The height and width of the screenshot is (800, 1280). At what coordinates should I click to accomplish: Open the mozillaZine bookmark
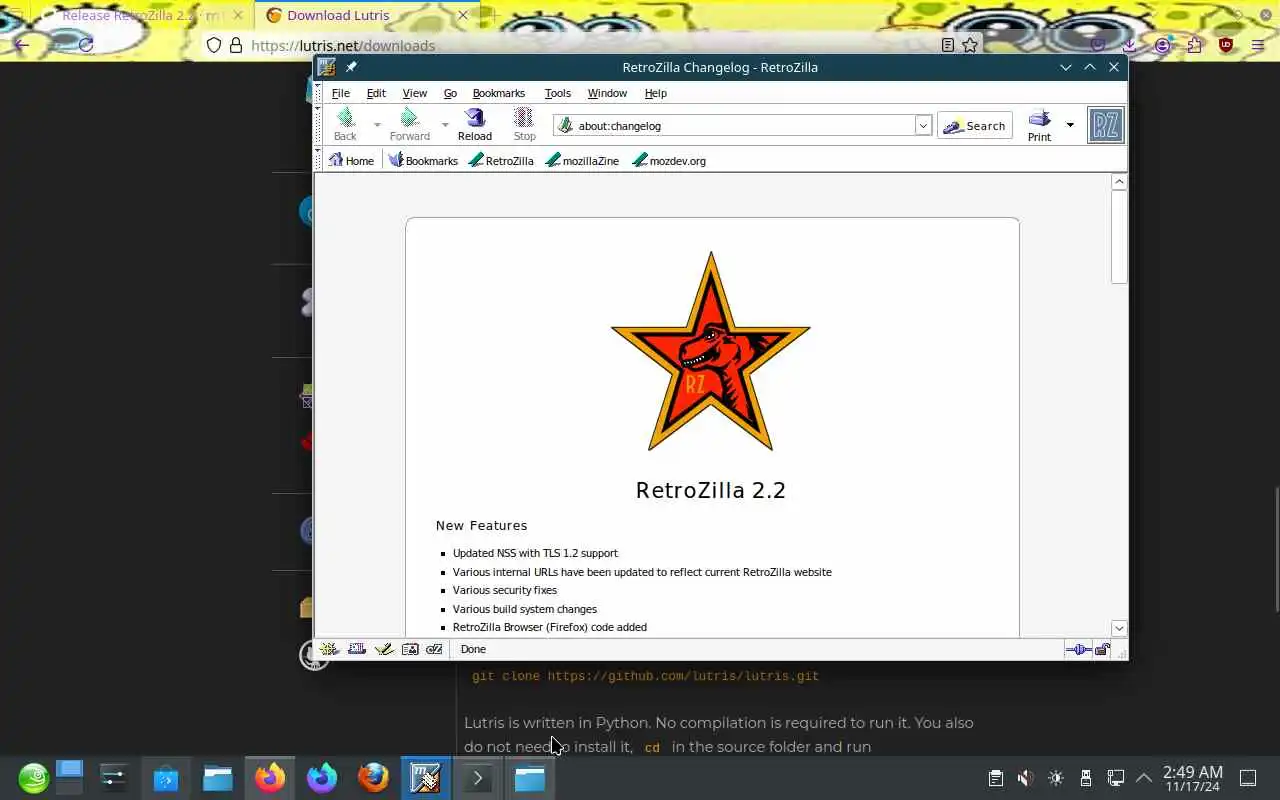point(582,160)
